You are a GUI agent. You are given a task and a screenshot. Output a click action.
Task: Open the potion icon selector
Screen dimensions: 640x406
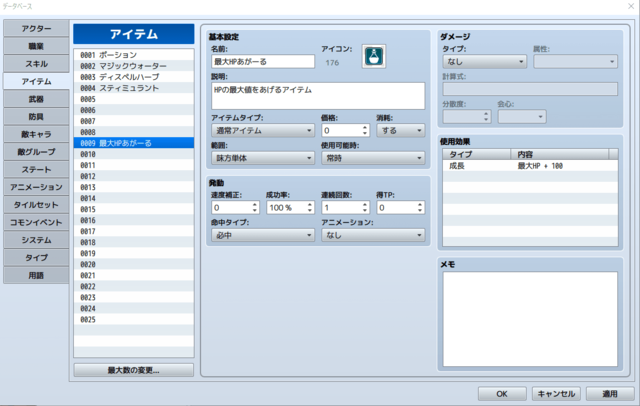tap(374, 56)
